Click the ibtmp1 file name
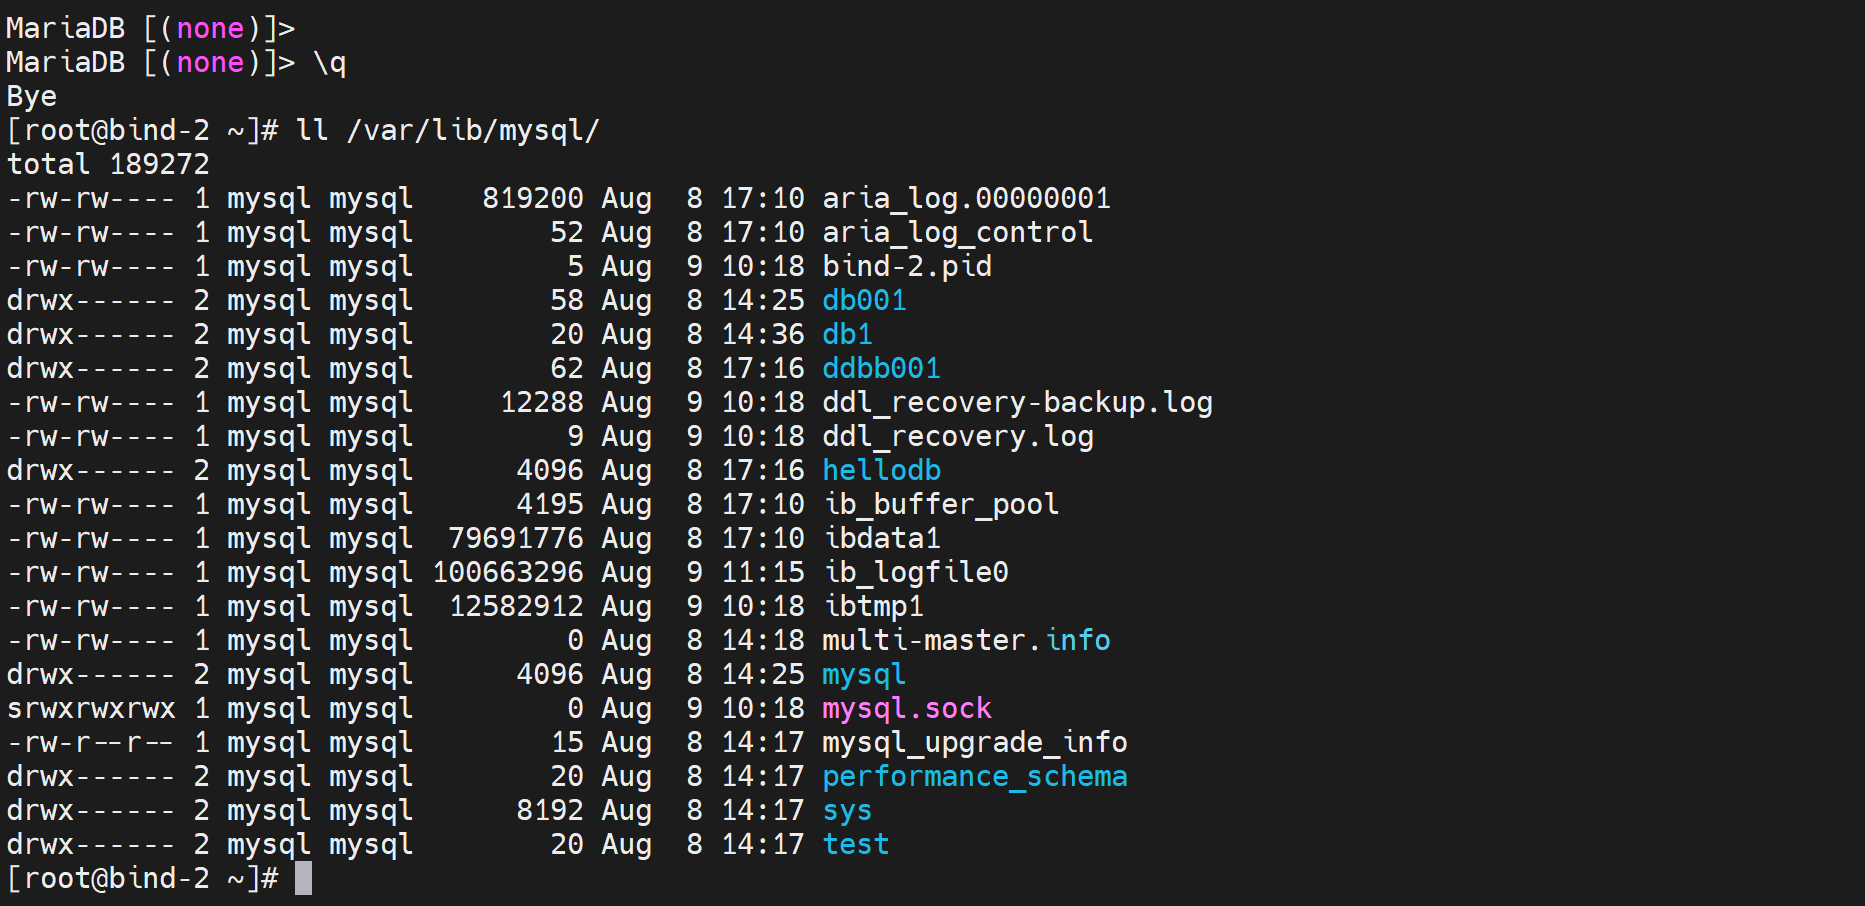The height and width of the screenshot is (906, 1865). point(872,606)
